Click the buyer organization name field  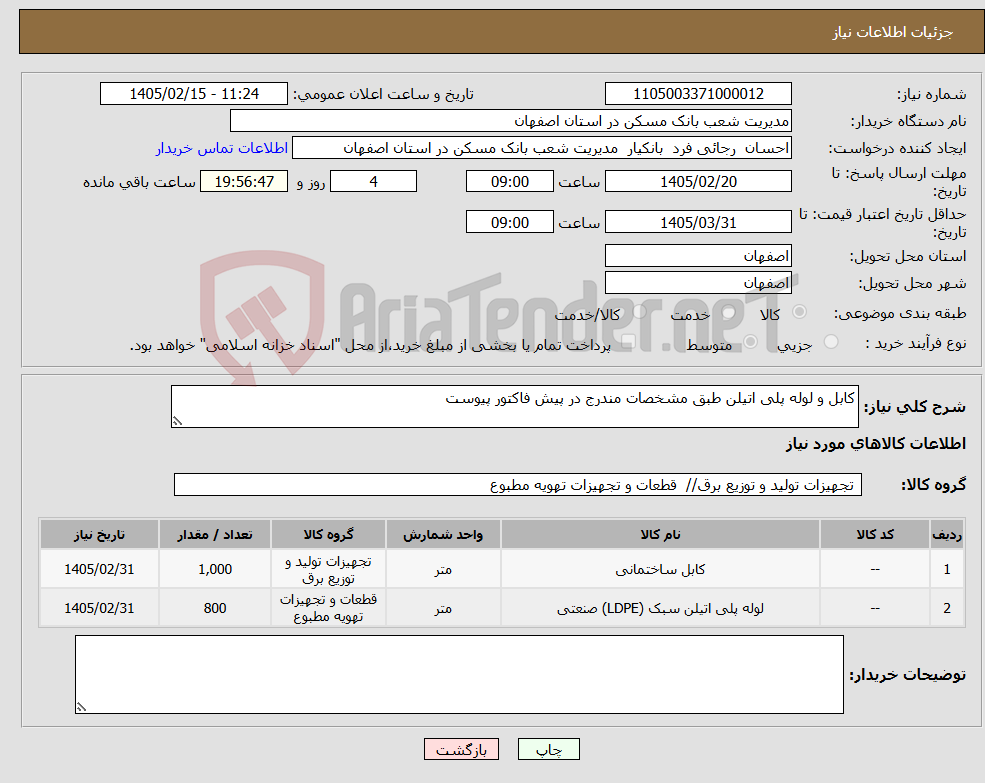pyautogui.click(x=511, y=121)
